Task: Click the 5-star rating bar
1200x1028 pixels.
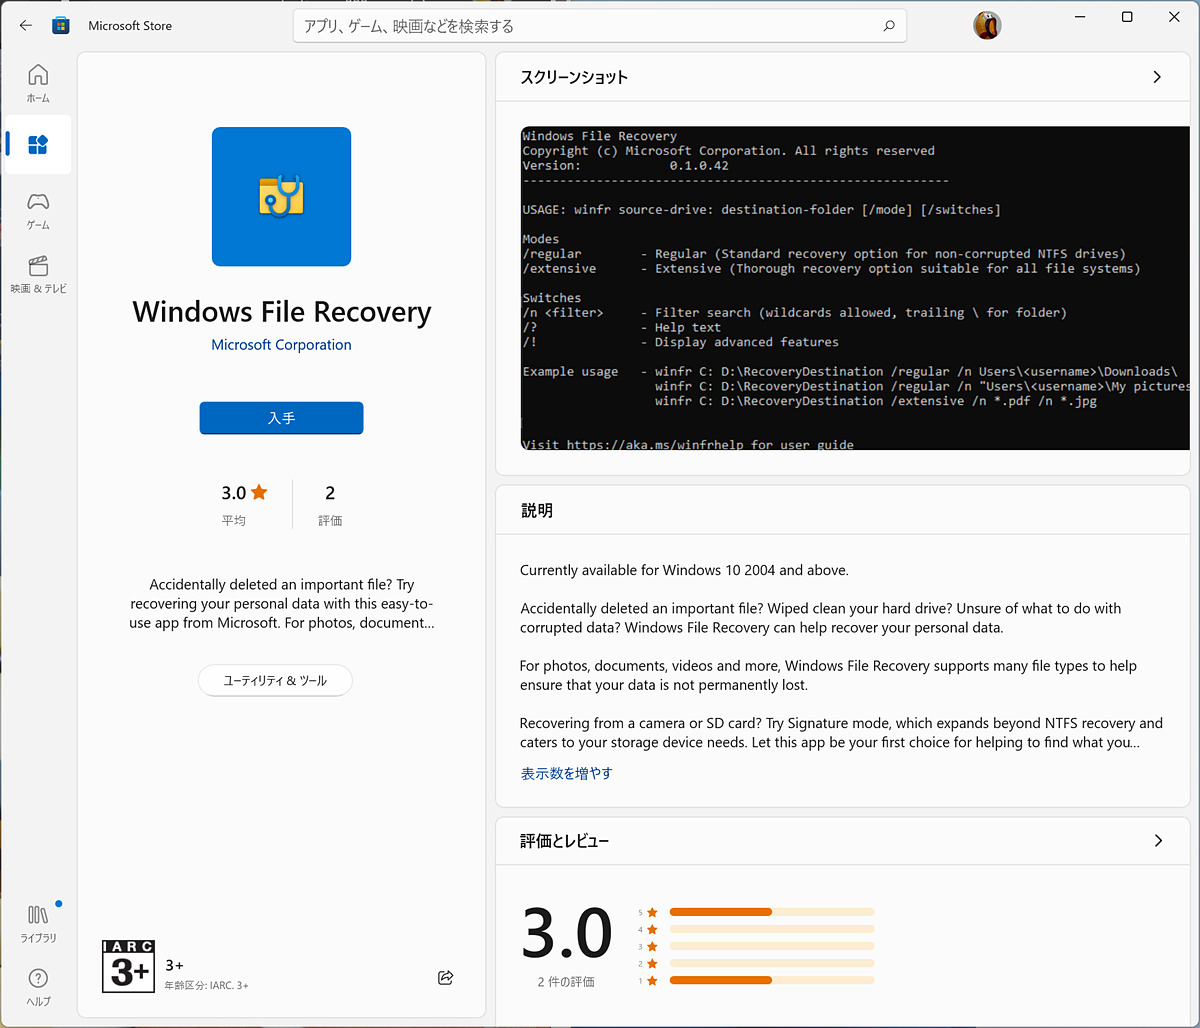Action: [772, 912]
